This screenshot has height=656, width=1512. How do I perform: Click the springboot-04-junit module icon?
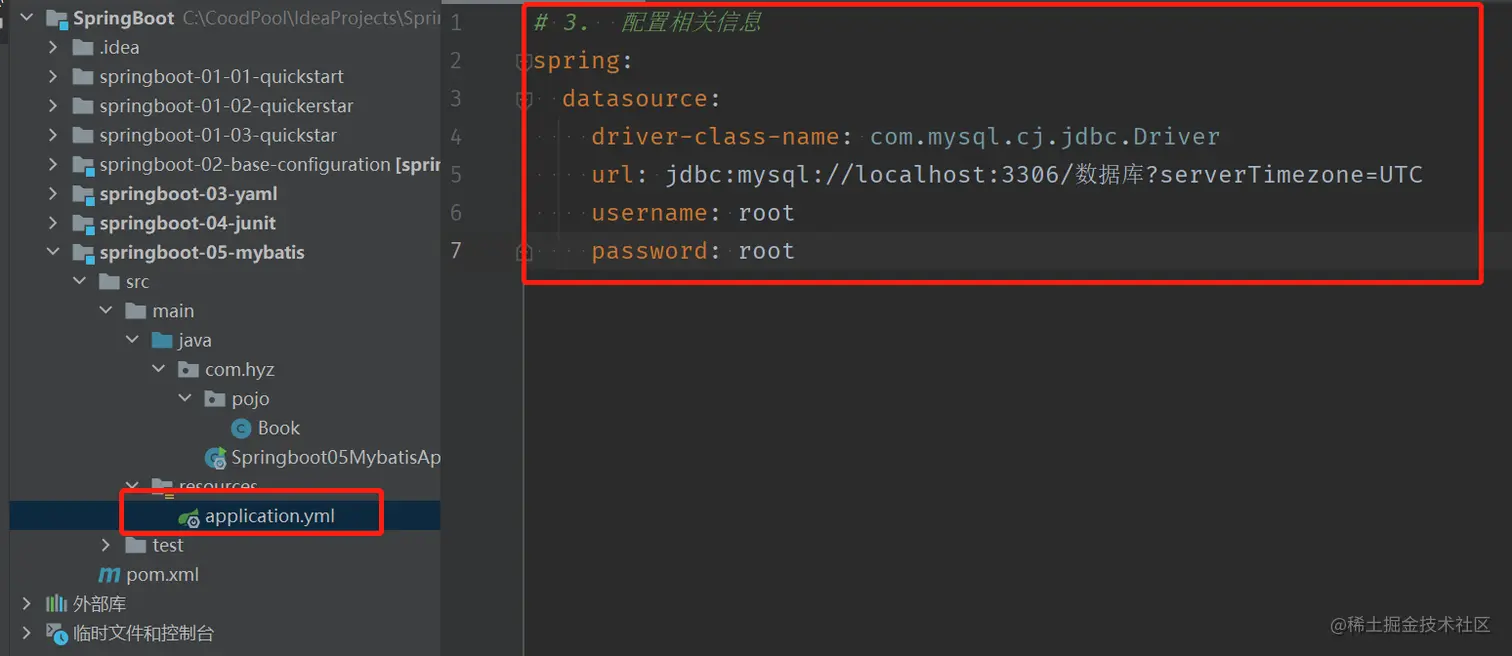click(83, 223)
